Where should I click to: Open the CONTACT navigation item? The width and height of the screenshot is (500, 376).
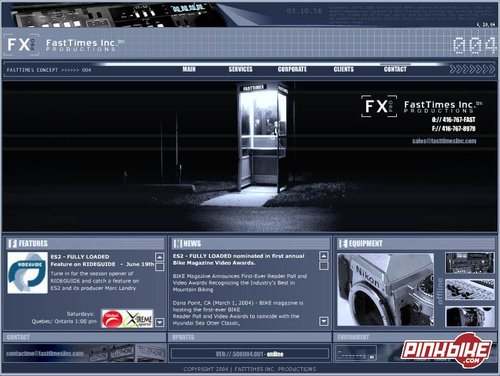(395, 69)
